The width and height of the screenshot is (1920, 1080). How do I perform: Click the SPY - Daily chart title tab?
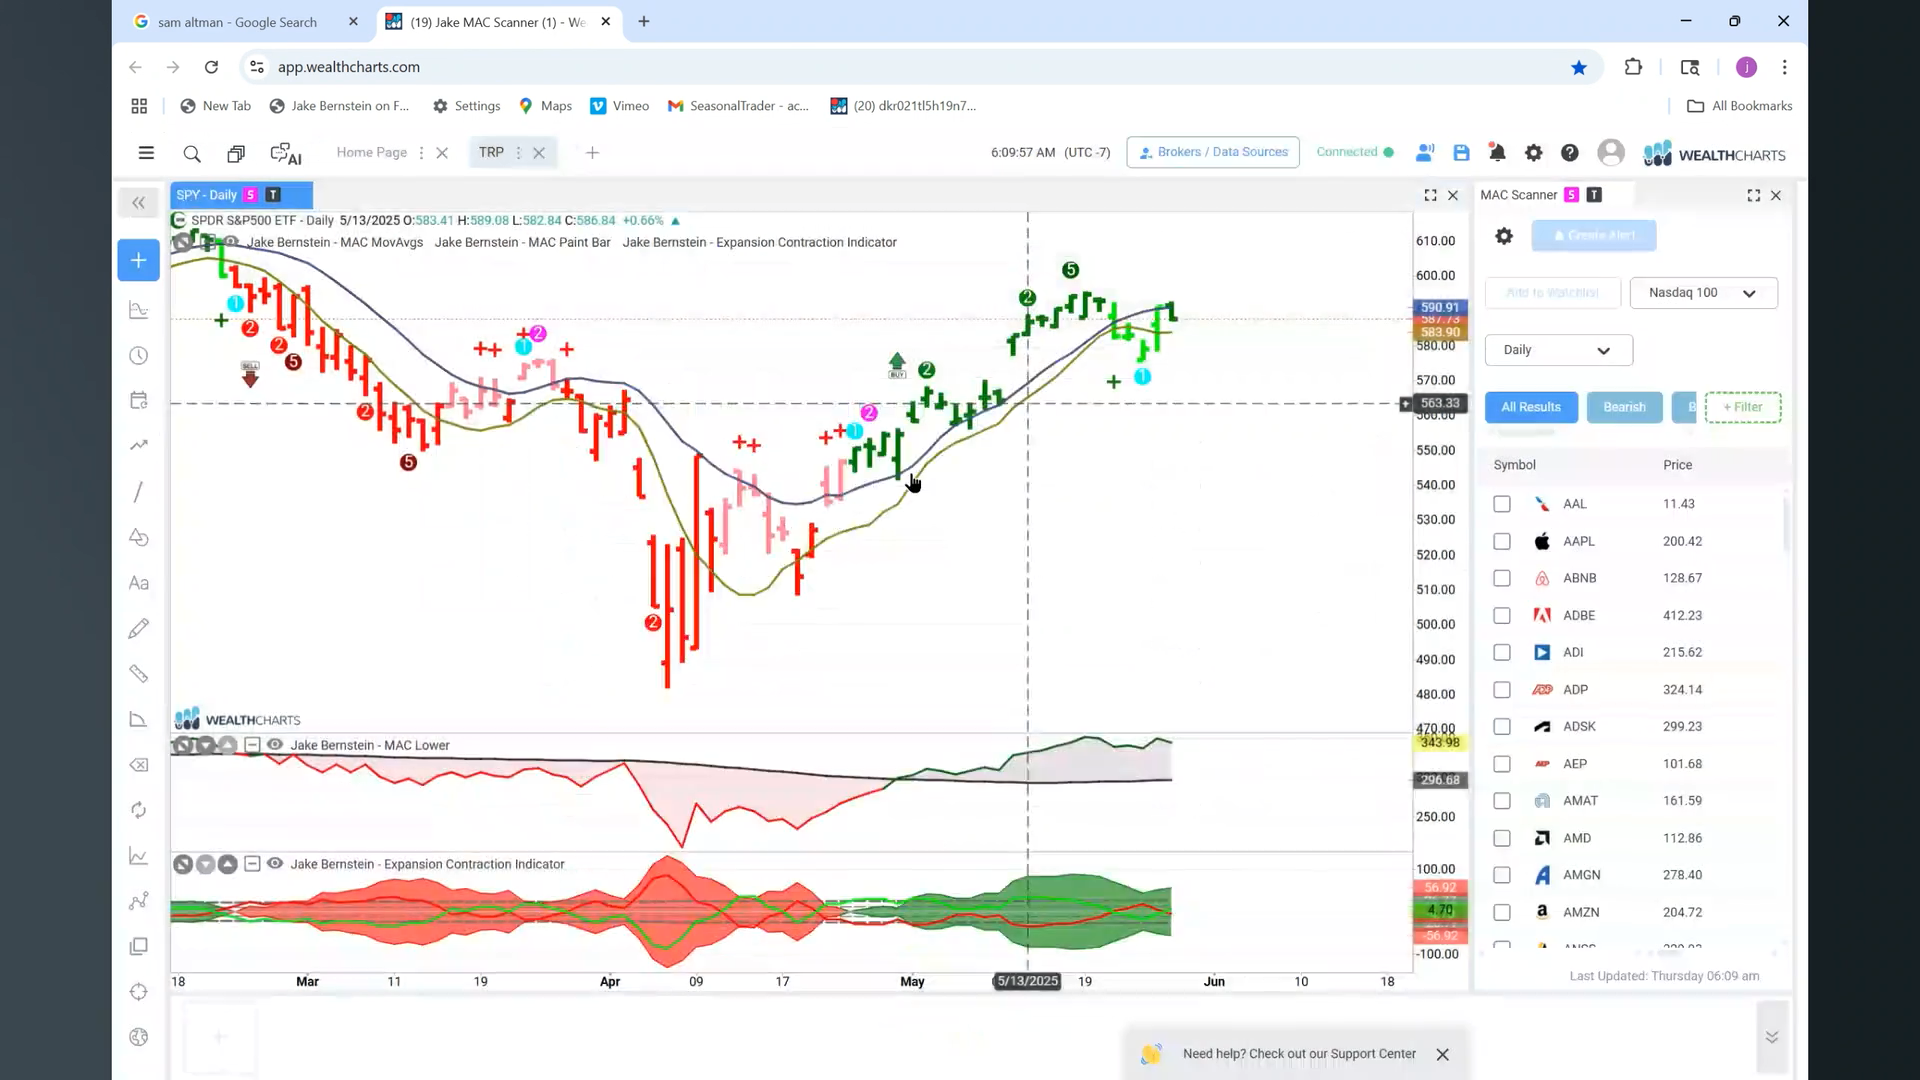[x=241, y=195]
